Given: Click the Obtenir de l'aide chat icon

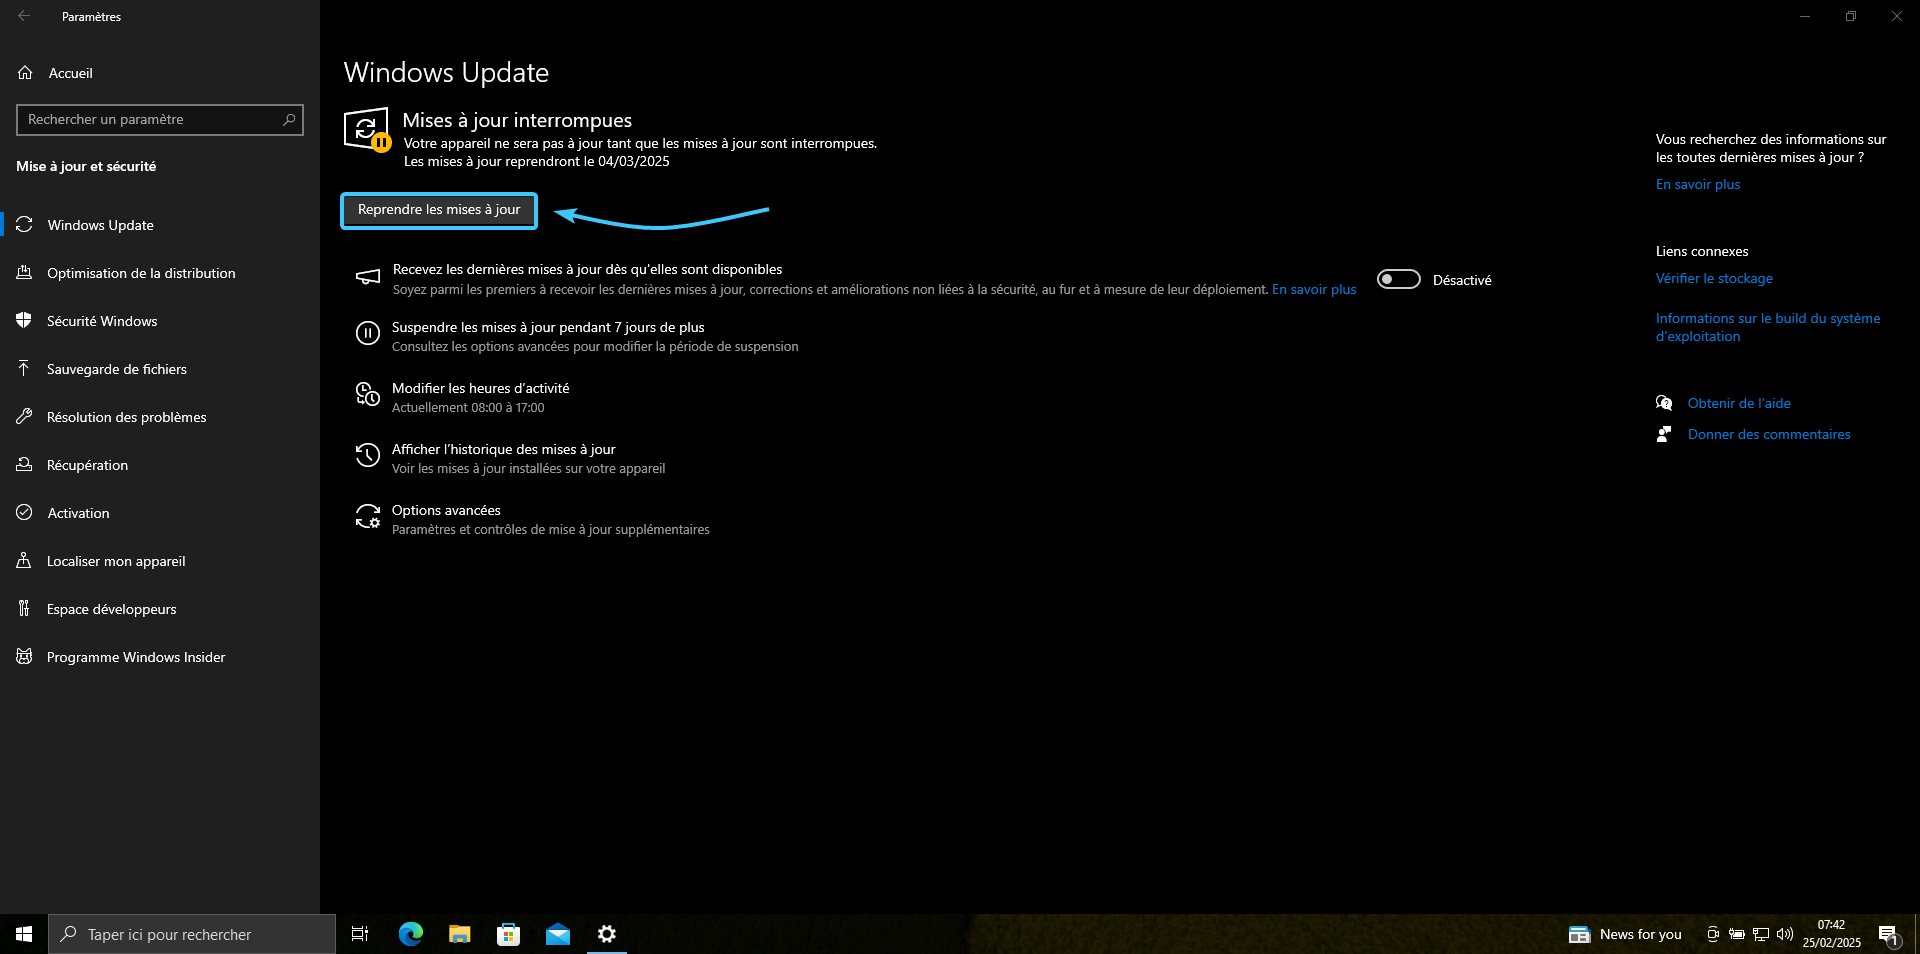Looking at the screenshot, I should tap(1664, 403).
